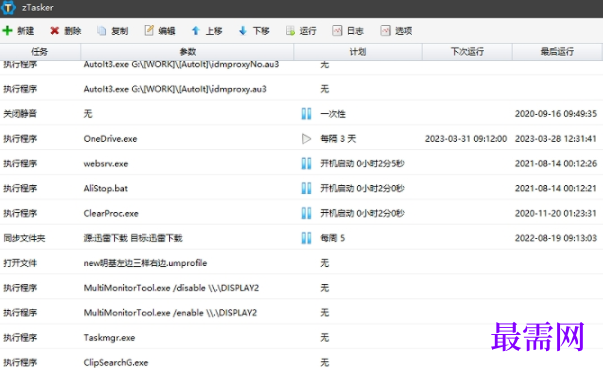Screen dimensions: 603x368
Task: Select the websrv.exe entry
Action: pyautogui.click(x=106, y=164)
